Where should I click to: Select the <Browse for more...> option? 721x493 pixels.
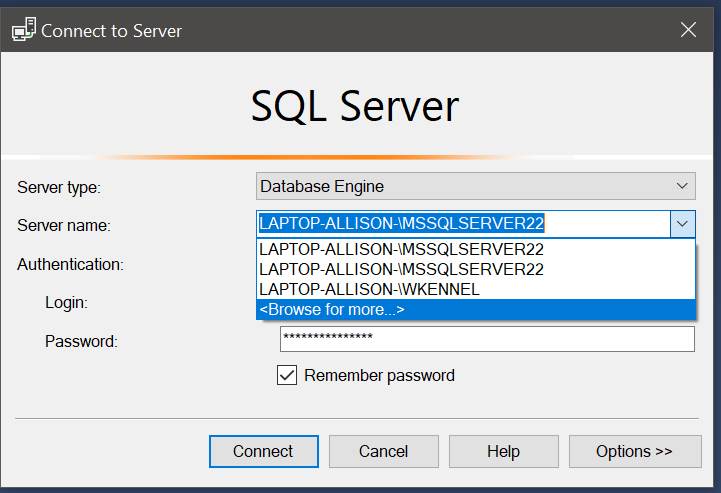click(332, 310)
